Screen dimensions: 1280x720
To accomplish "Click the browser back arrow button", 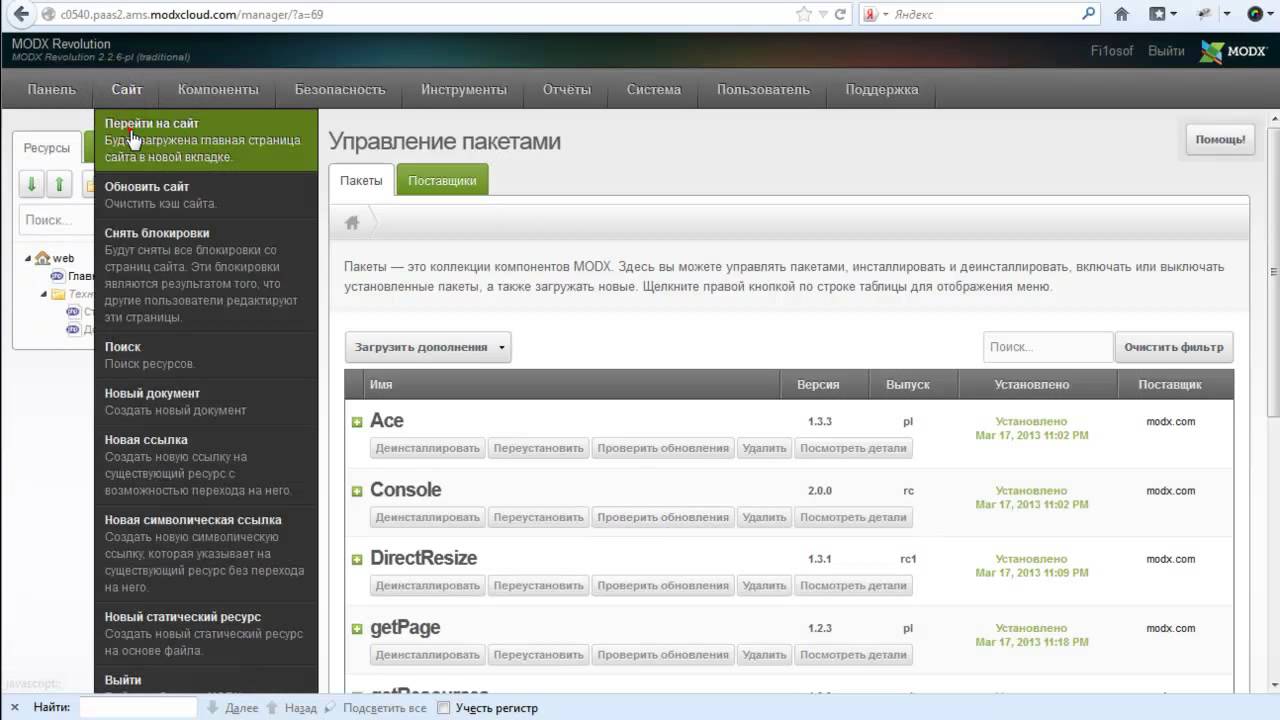I will coord(20,15).
